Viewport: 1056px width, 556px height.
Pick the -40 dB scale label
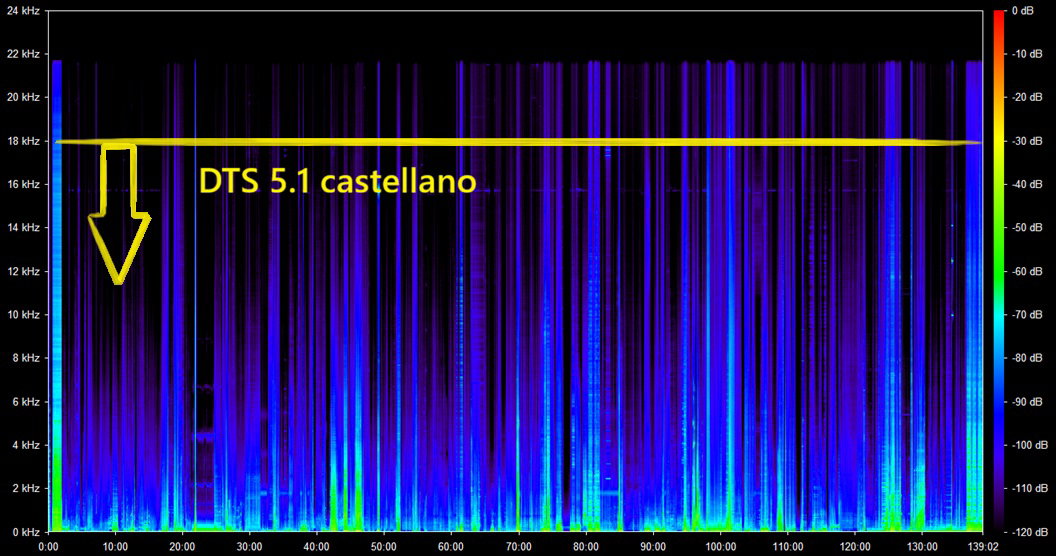click(x=1028, y=184)
